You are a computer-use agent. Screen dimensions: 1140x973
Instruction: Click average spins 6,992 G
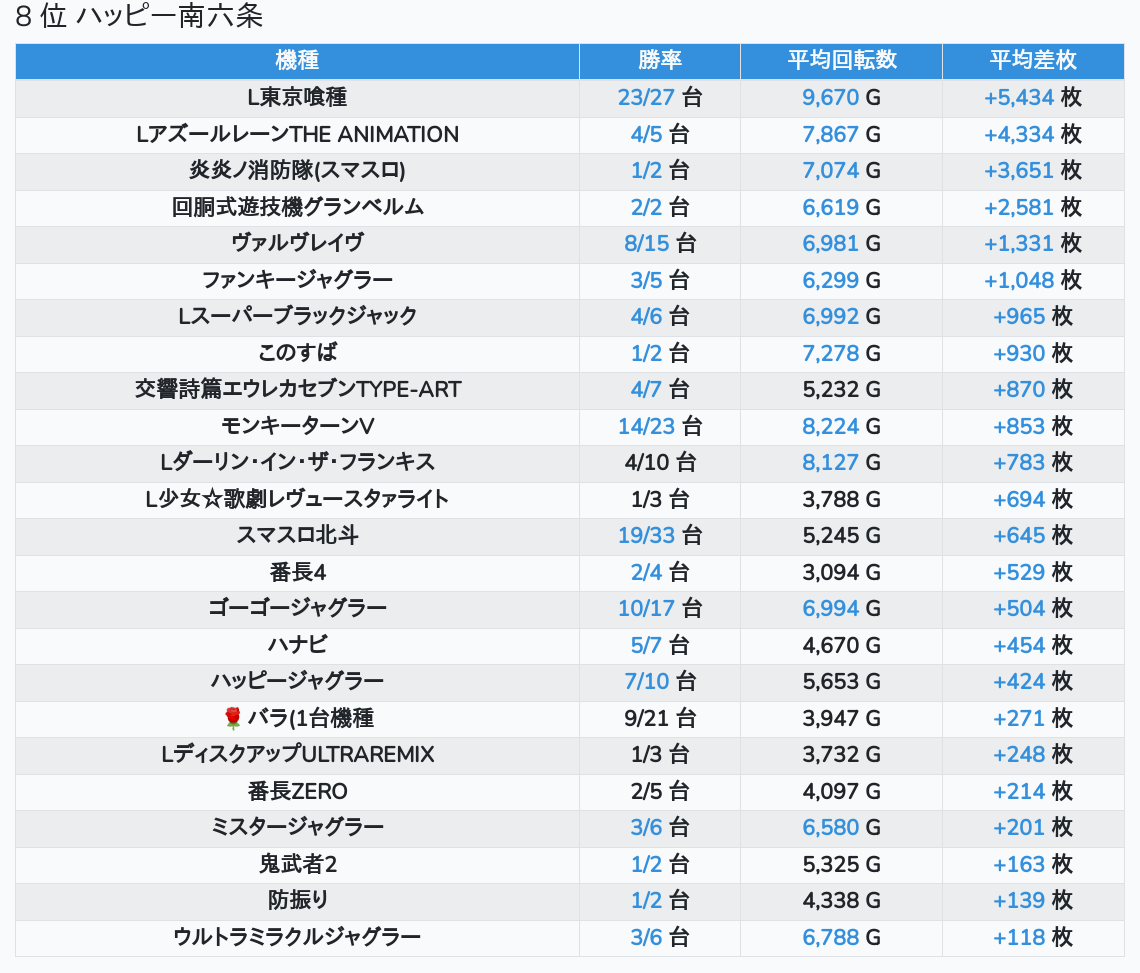842,317
